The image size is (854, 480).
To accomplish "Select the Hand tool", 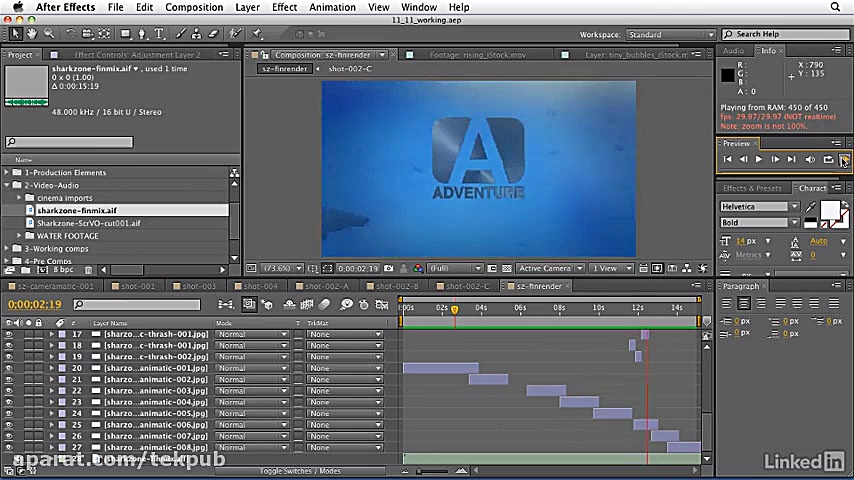I will click(32, 34).
